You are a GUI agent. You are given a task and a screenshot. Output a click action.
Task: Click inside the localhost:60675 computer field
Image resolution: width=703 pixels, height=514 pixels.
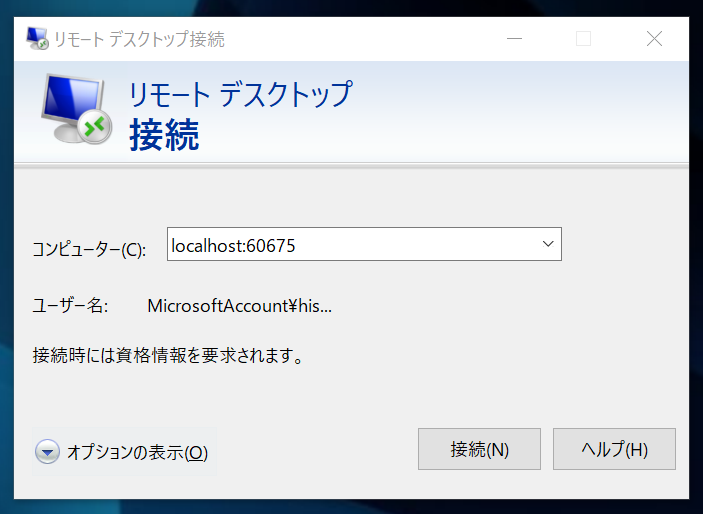(x=340, y=244)
